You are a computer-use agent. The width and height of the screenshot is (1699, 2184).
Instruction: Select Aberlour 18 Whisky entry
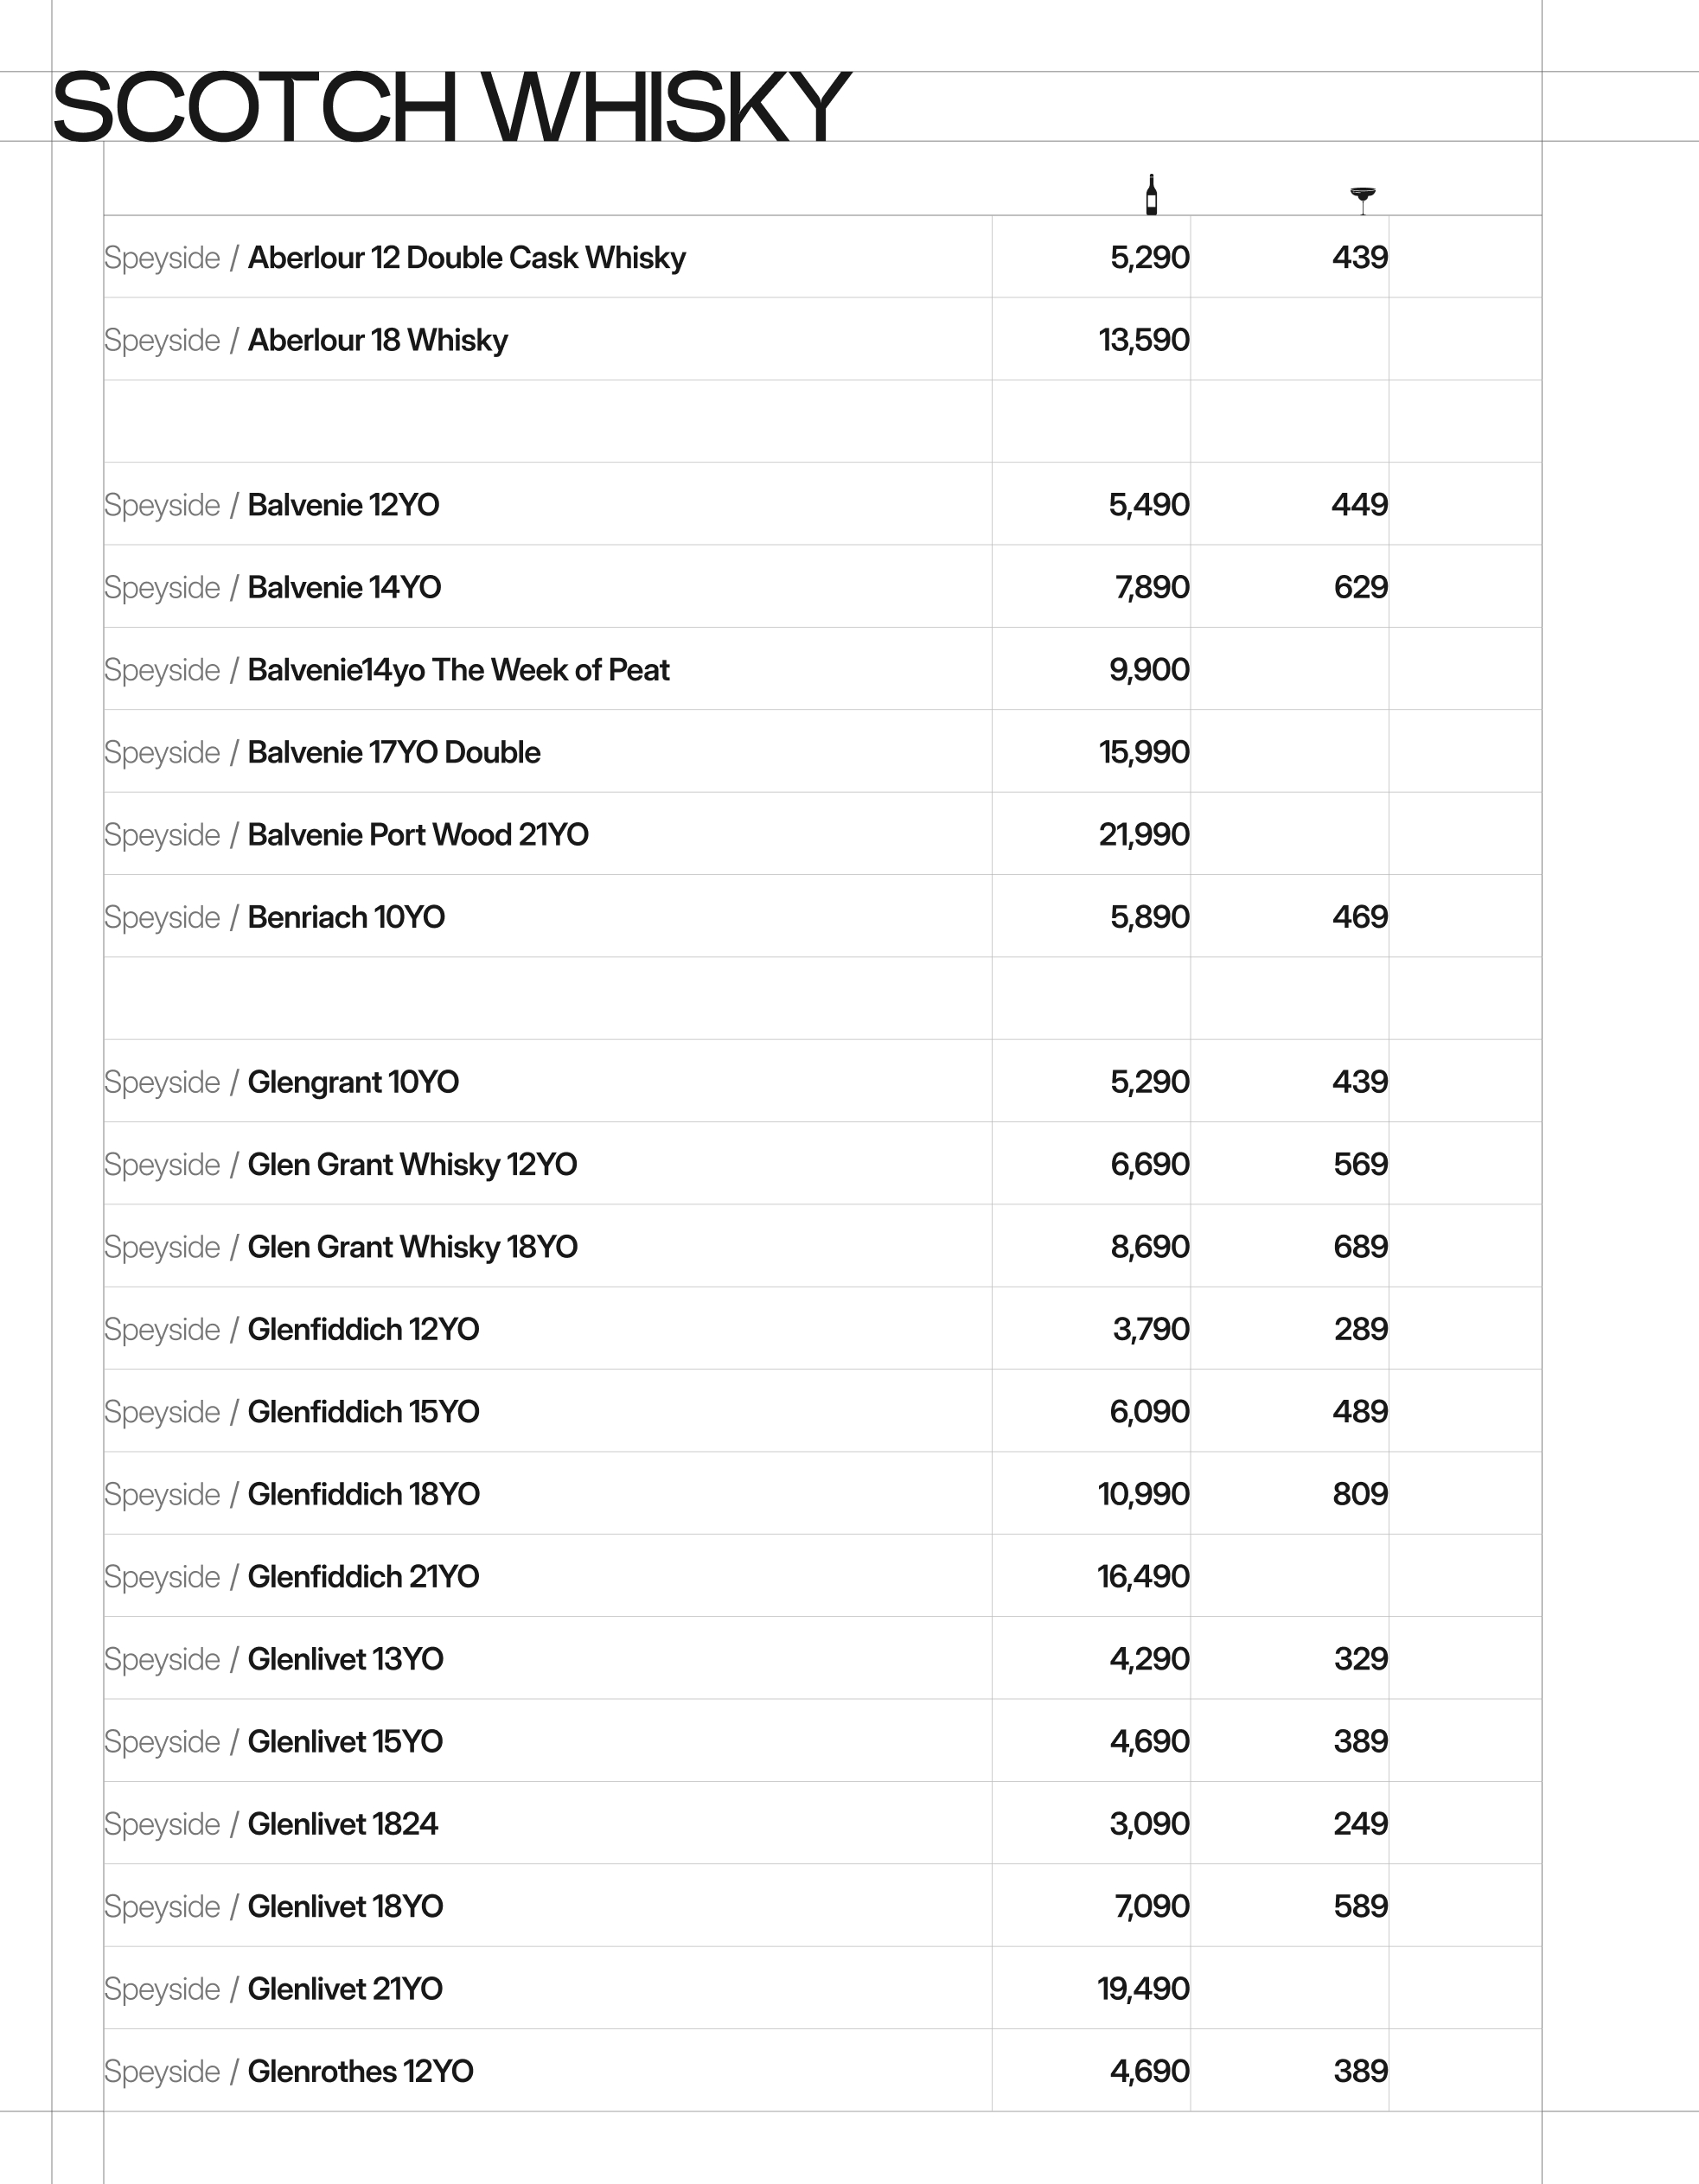click(377, 340)
